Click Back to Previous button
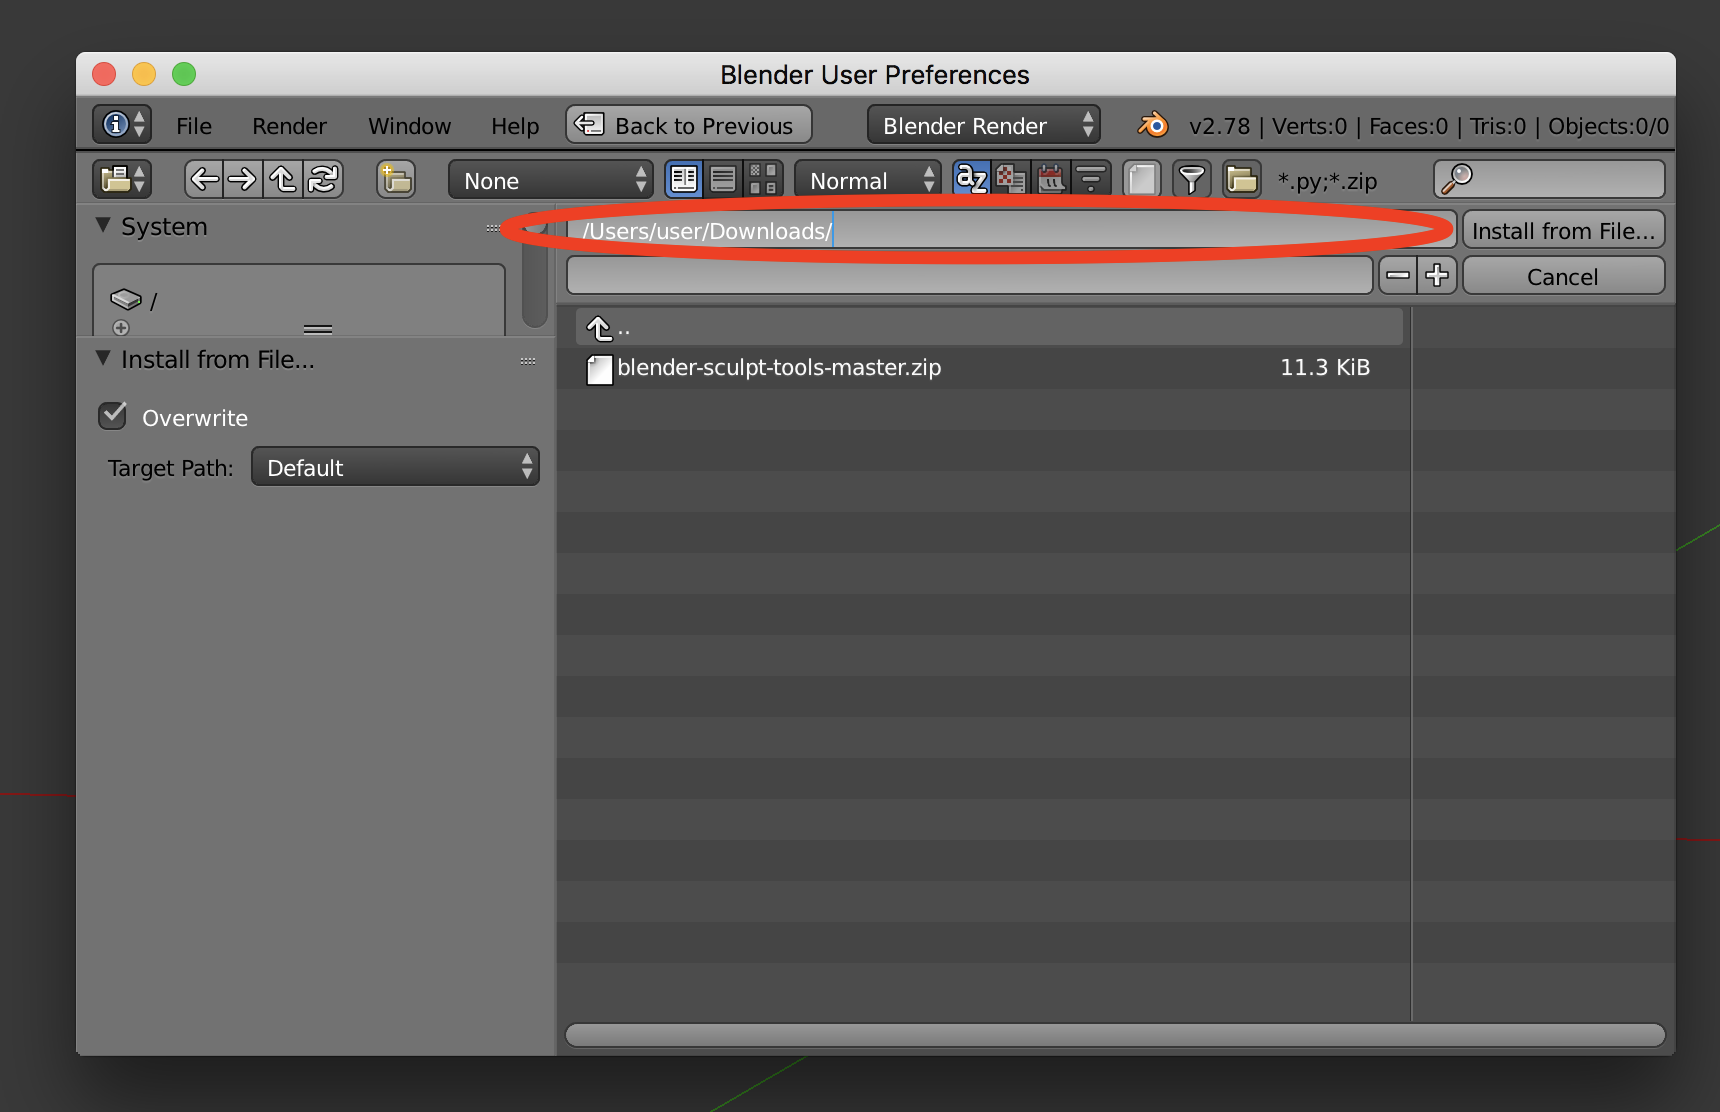 (689, 125)
